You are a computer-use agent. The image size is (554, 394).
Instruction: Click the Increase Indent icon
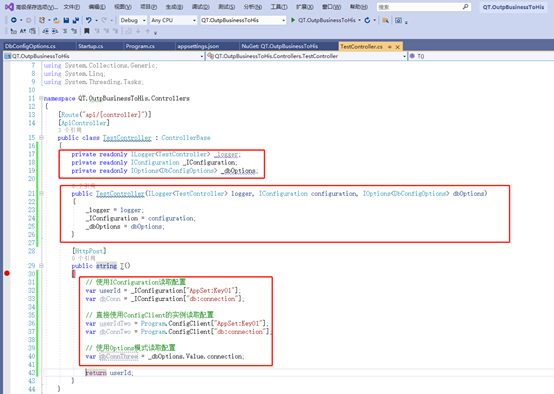[55, 31]
